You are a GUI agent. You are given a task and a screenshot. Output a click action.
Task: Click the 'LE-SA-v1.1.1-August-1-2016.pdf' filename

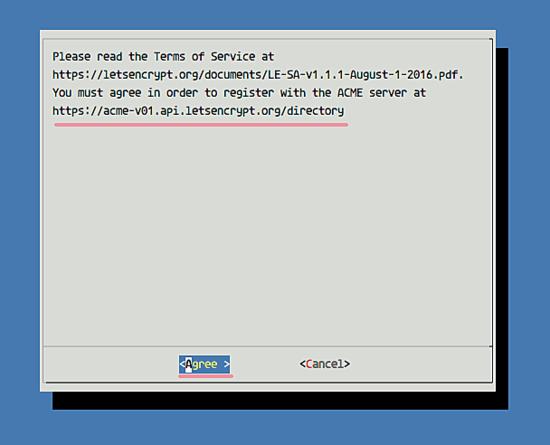pyautogui.click(x=363, y=75)
